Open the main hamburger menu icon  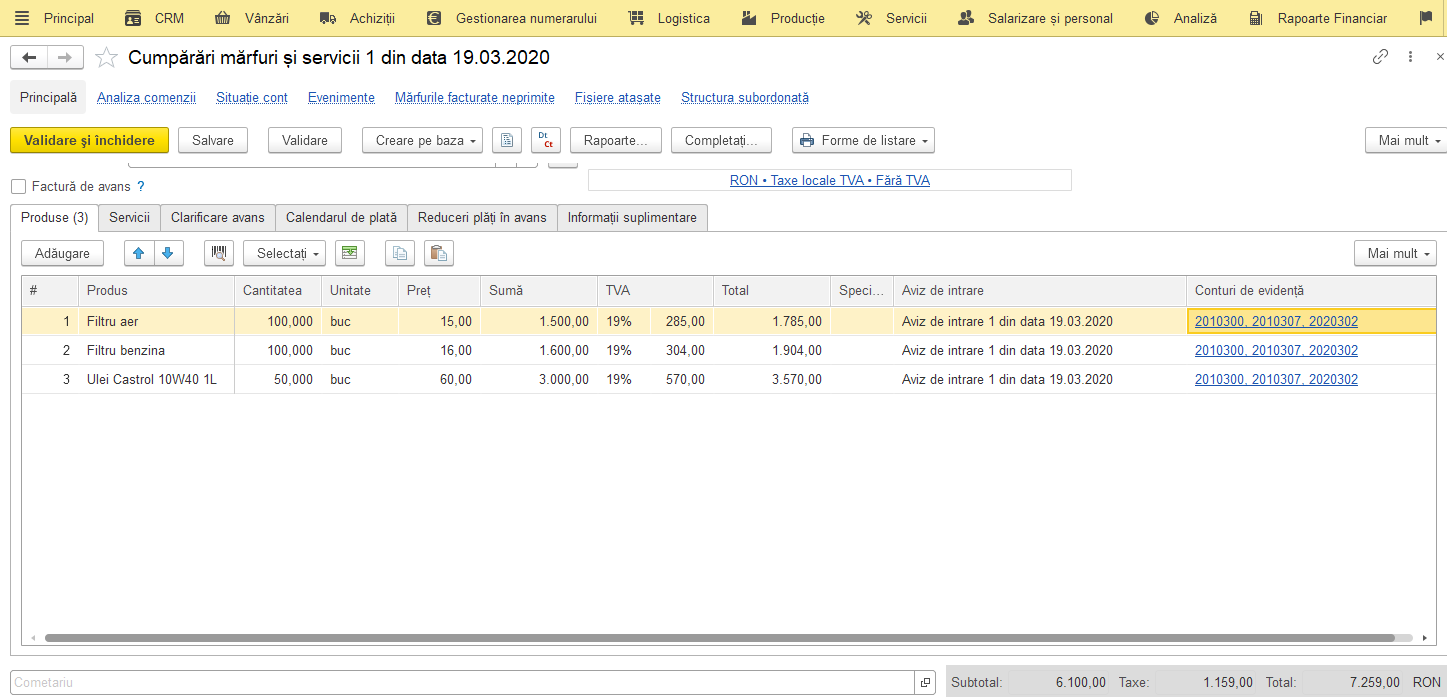coord(21,18)
